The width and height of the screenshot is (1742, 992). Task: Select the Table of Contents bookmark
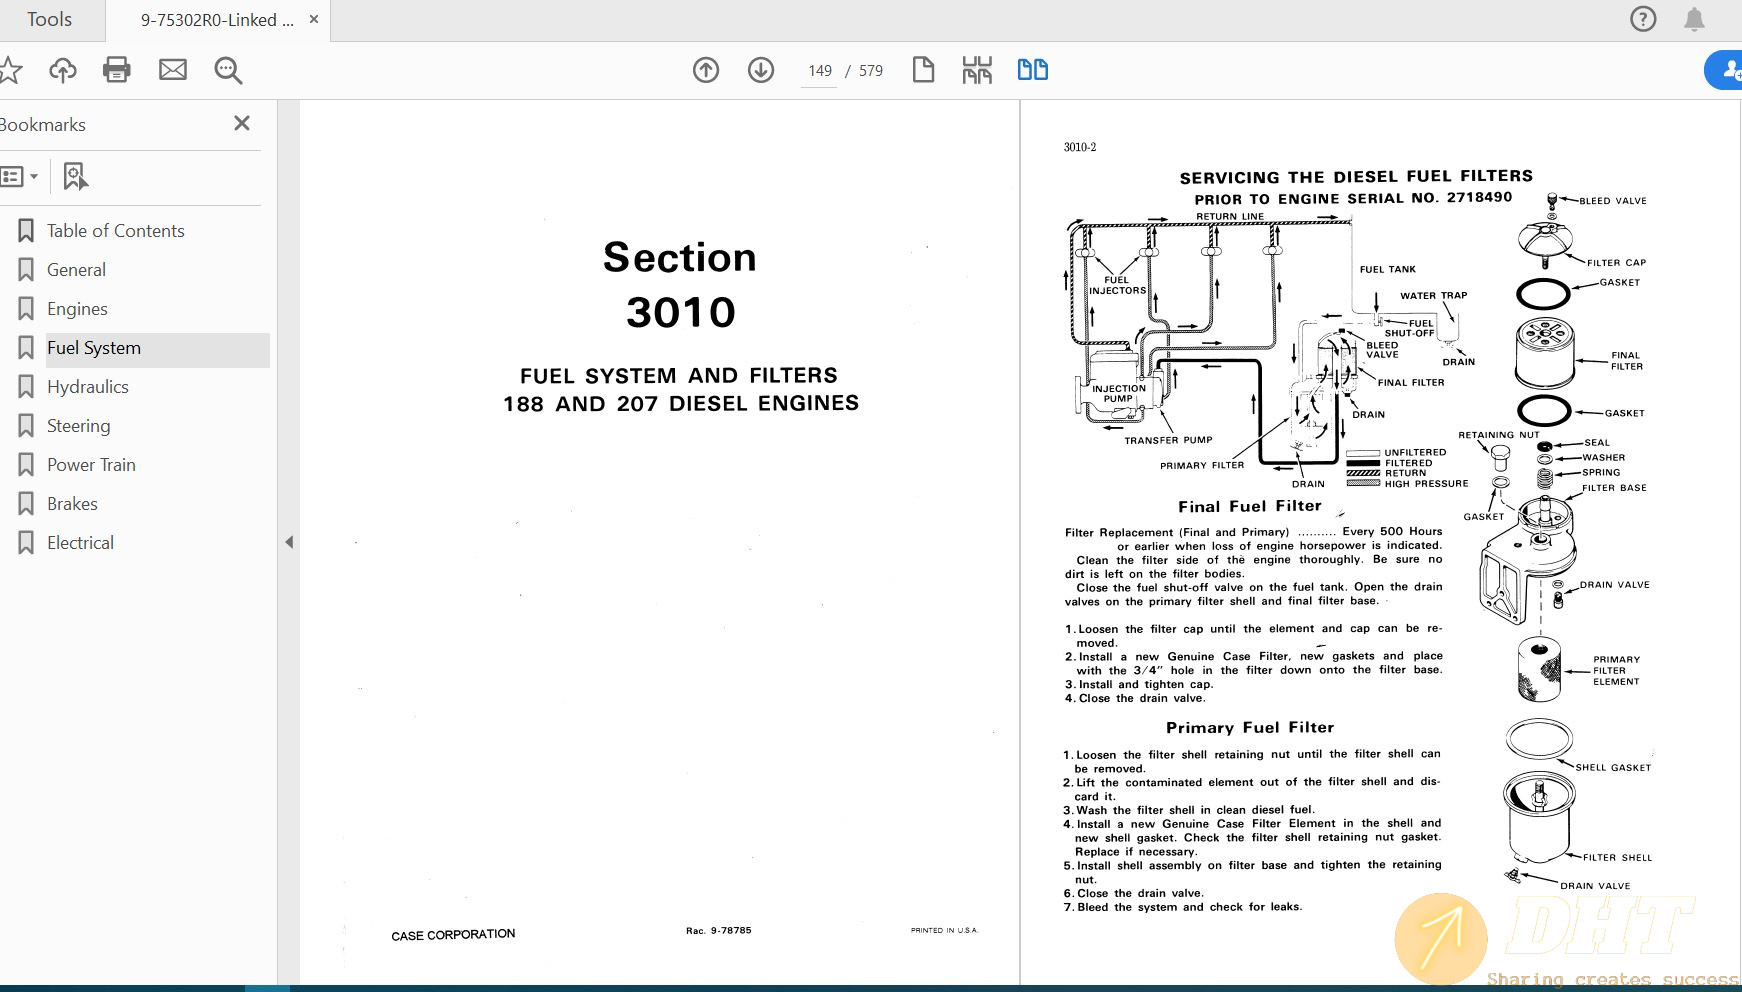[115, 230]
